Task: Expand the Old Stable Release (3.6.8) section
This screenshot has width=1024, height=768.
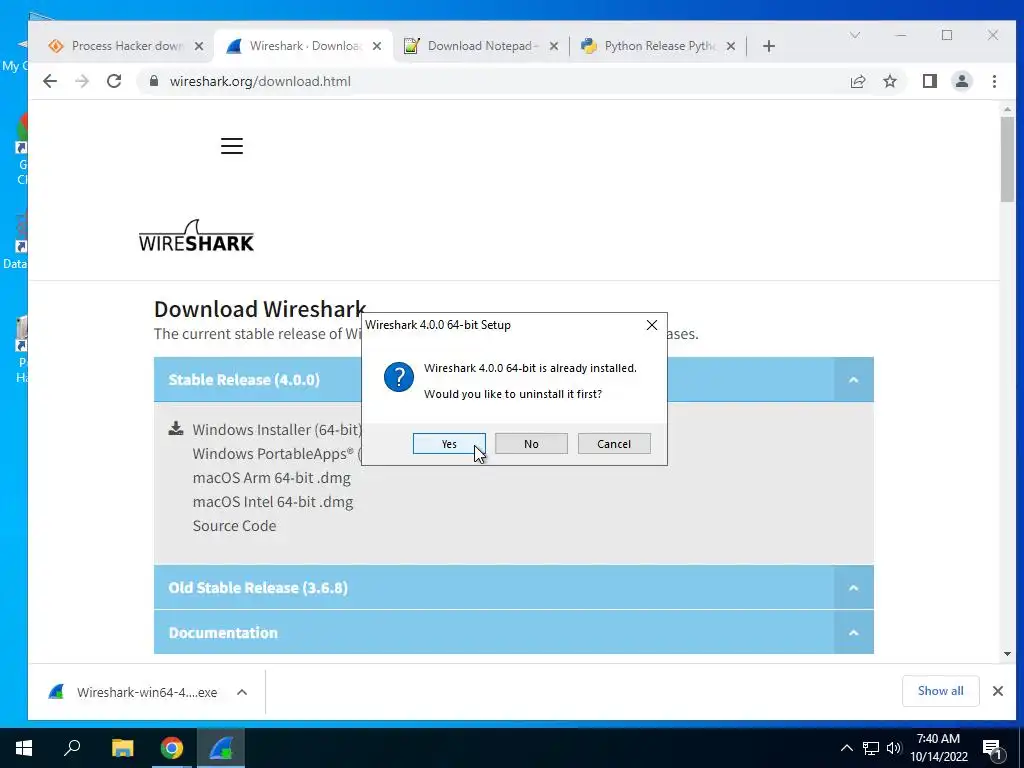Action: pos(853,588)
